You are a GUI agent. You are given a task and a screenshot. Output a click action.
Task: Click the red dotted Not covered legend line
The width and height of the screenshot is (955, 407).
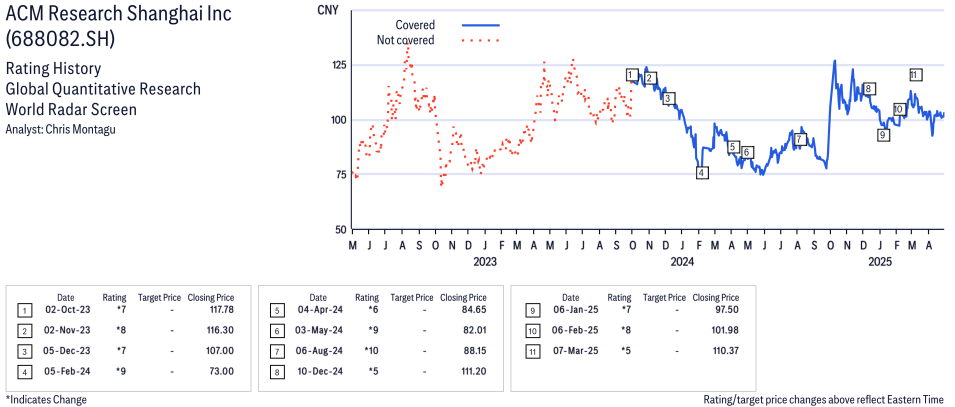481,40
